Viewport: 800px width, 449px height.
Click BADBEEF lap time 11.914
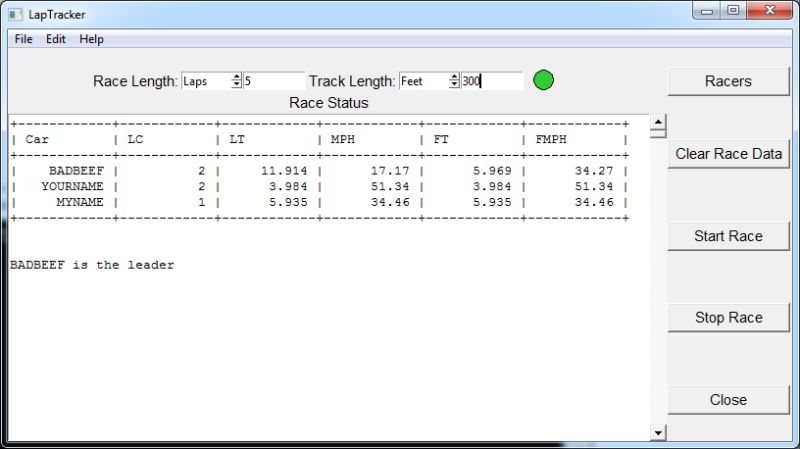[x=284, y=170]
